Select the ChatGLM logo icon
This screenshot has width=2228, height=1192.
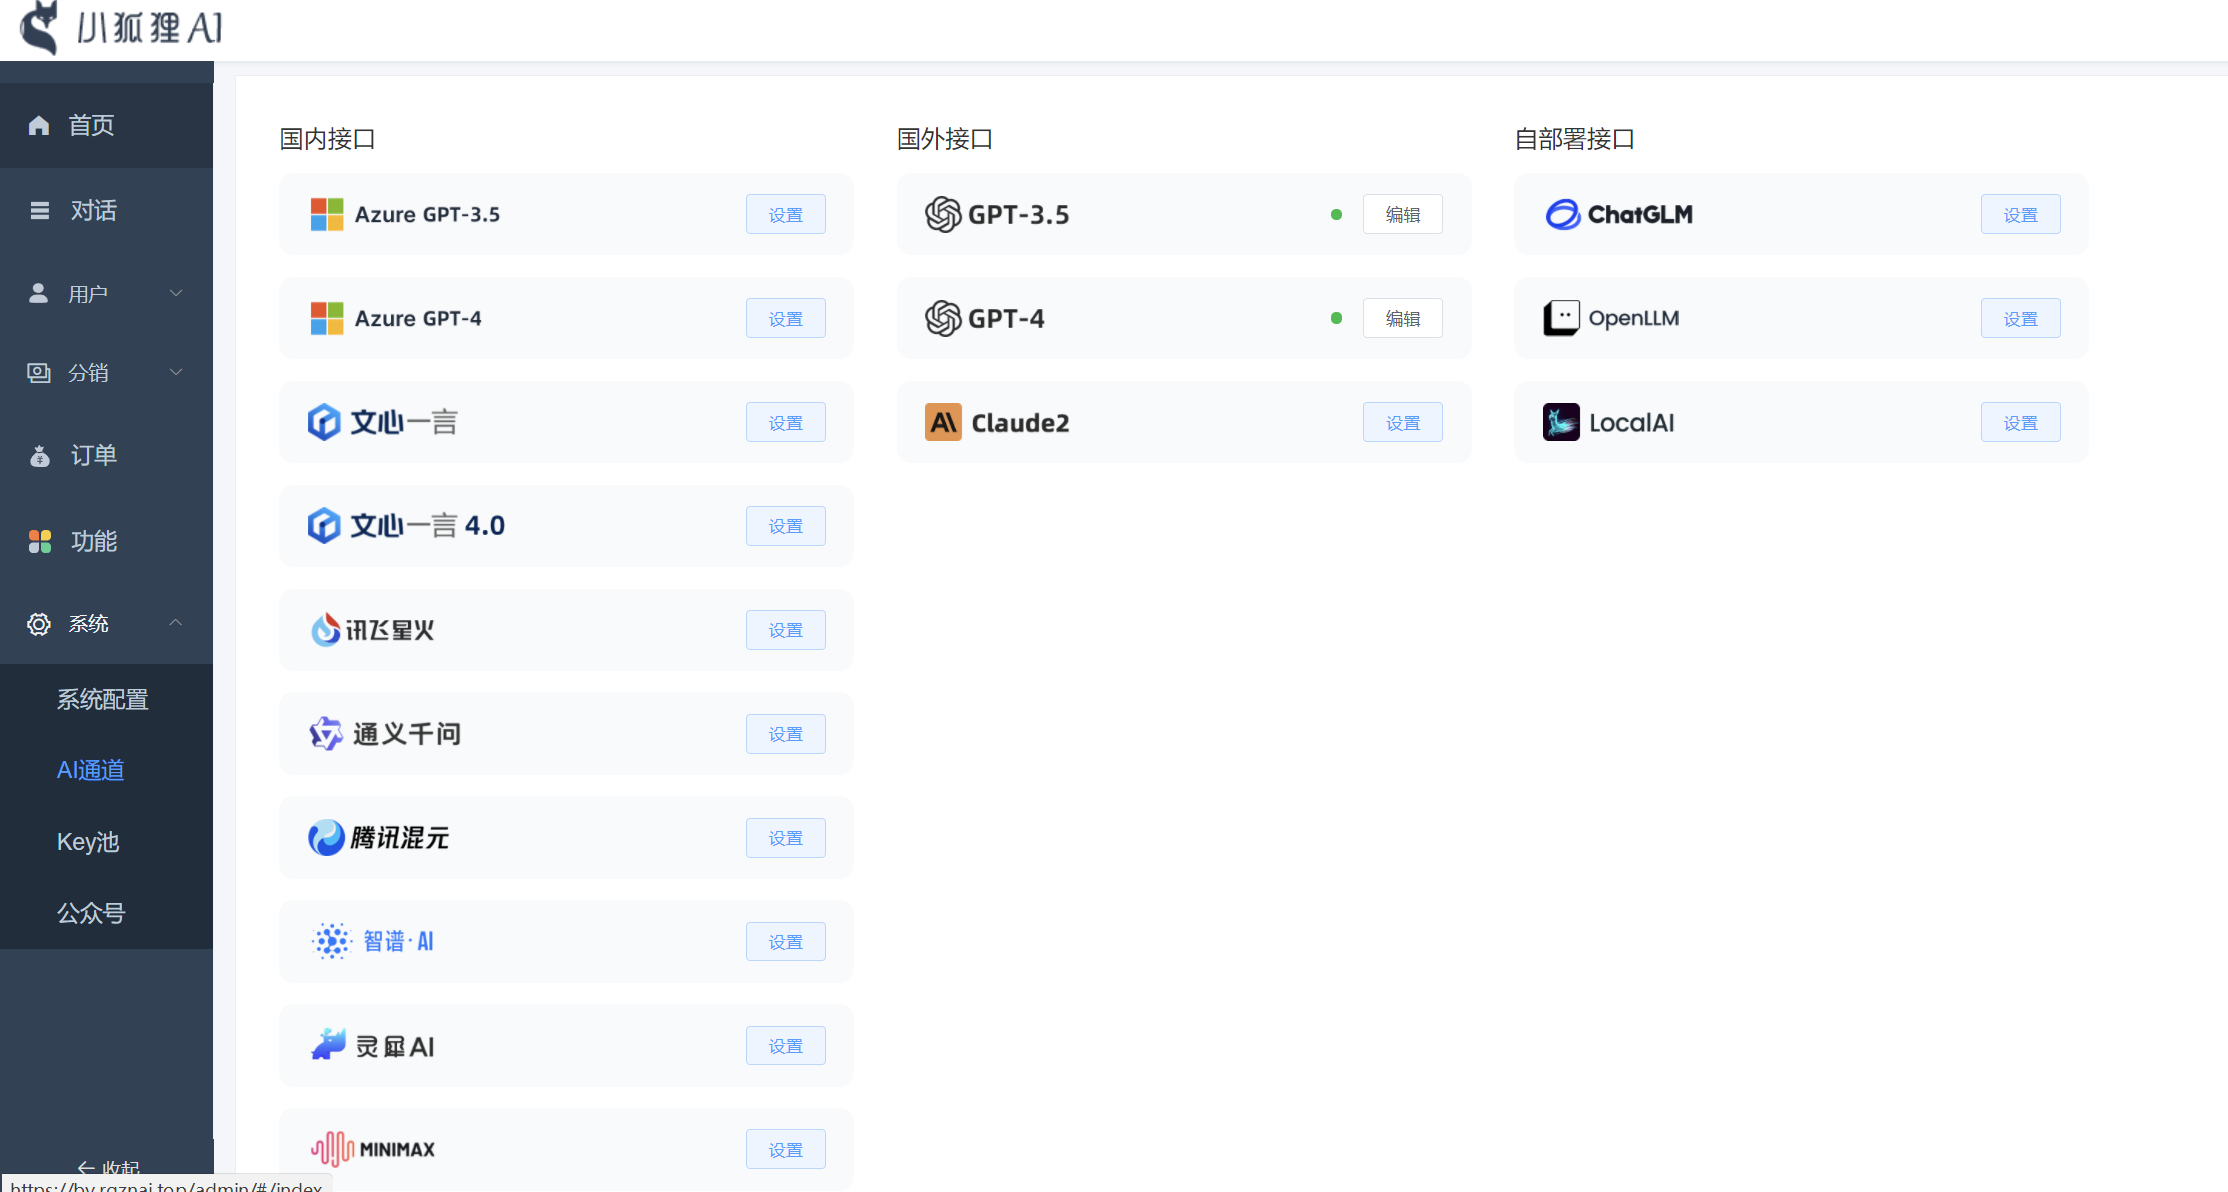coord(1561,214)
